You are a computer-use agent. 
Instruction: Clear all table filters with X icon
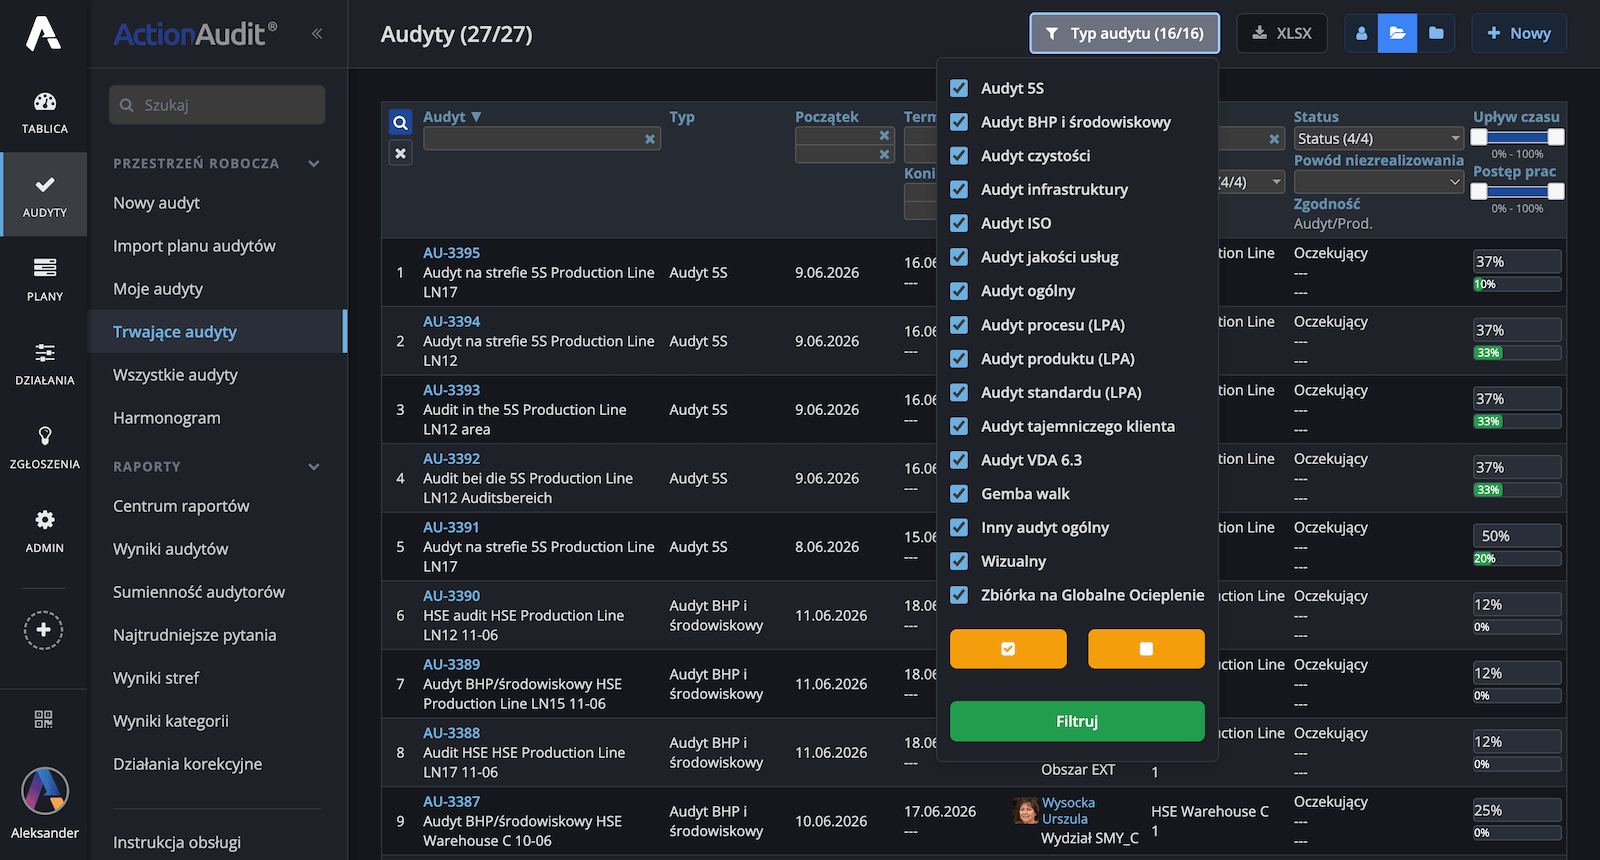(x=400, y=153)
